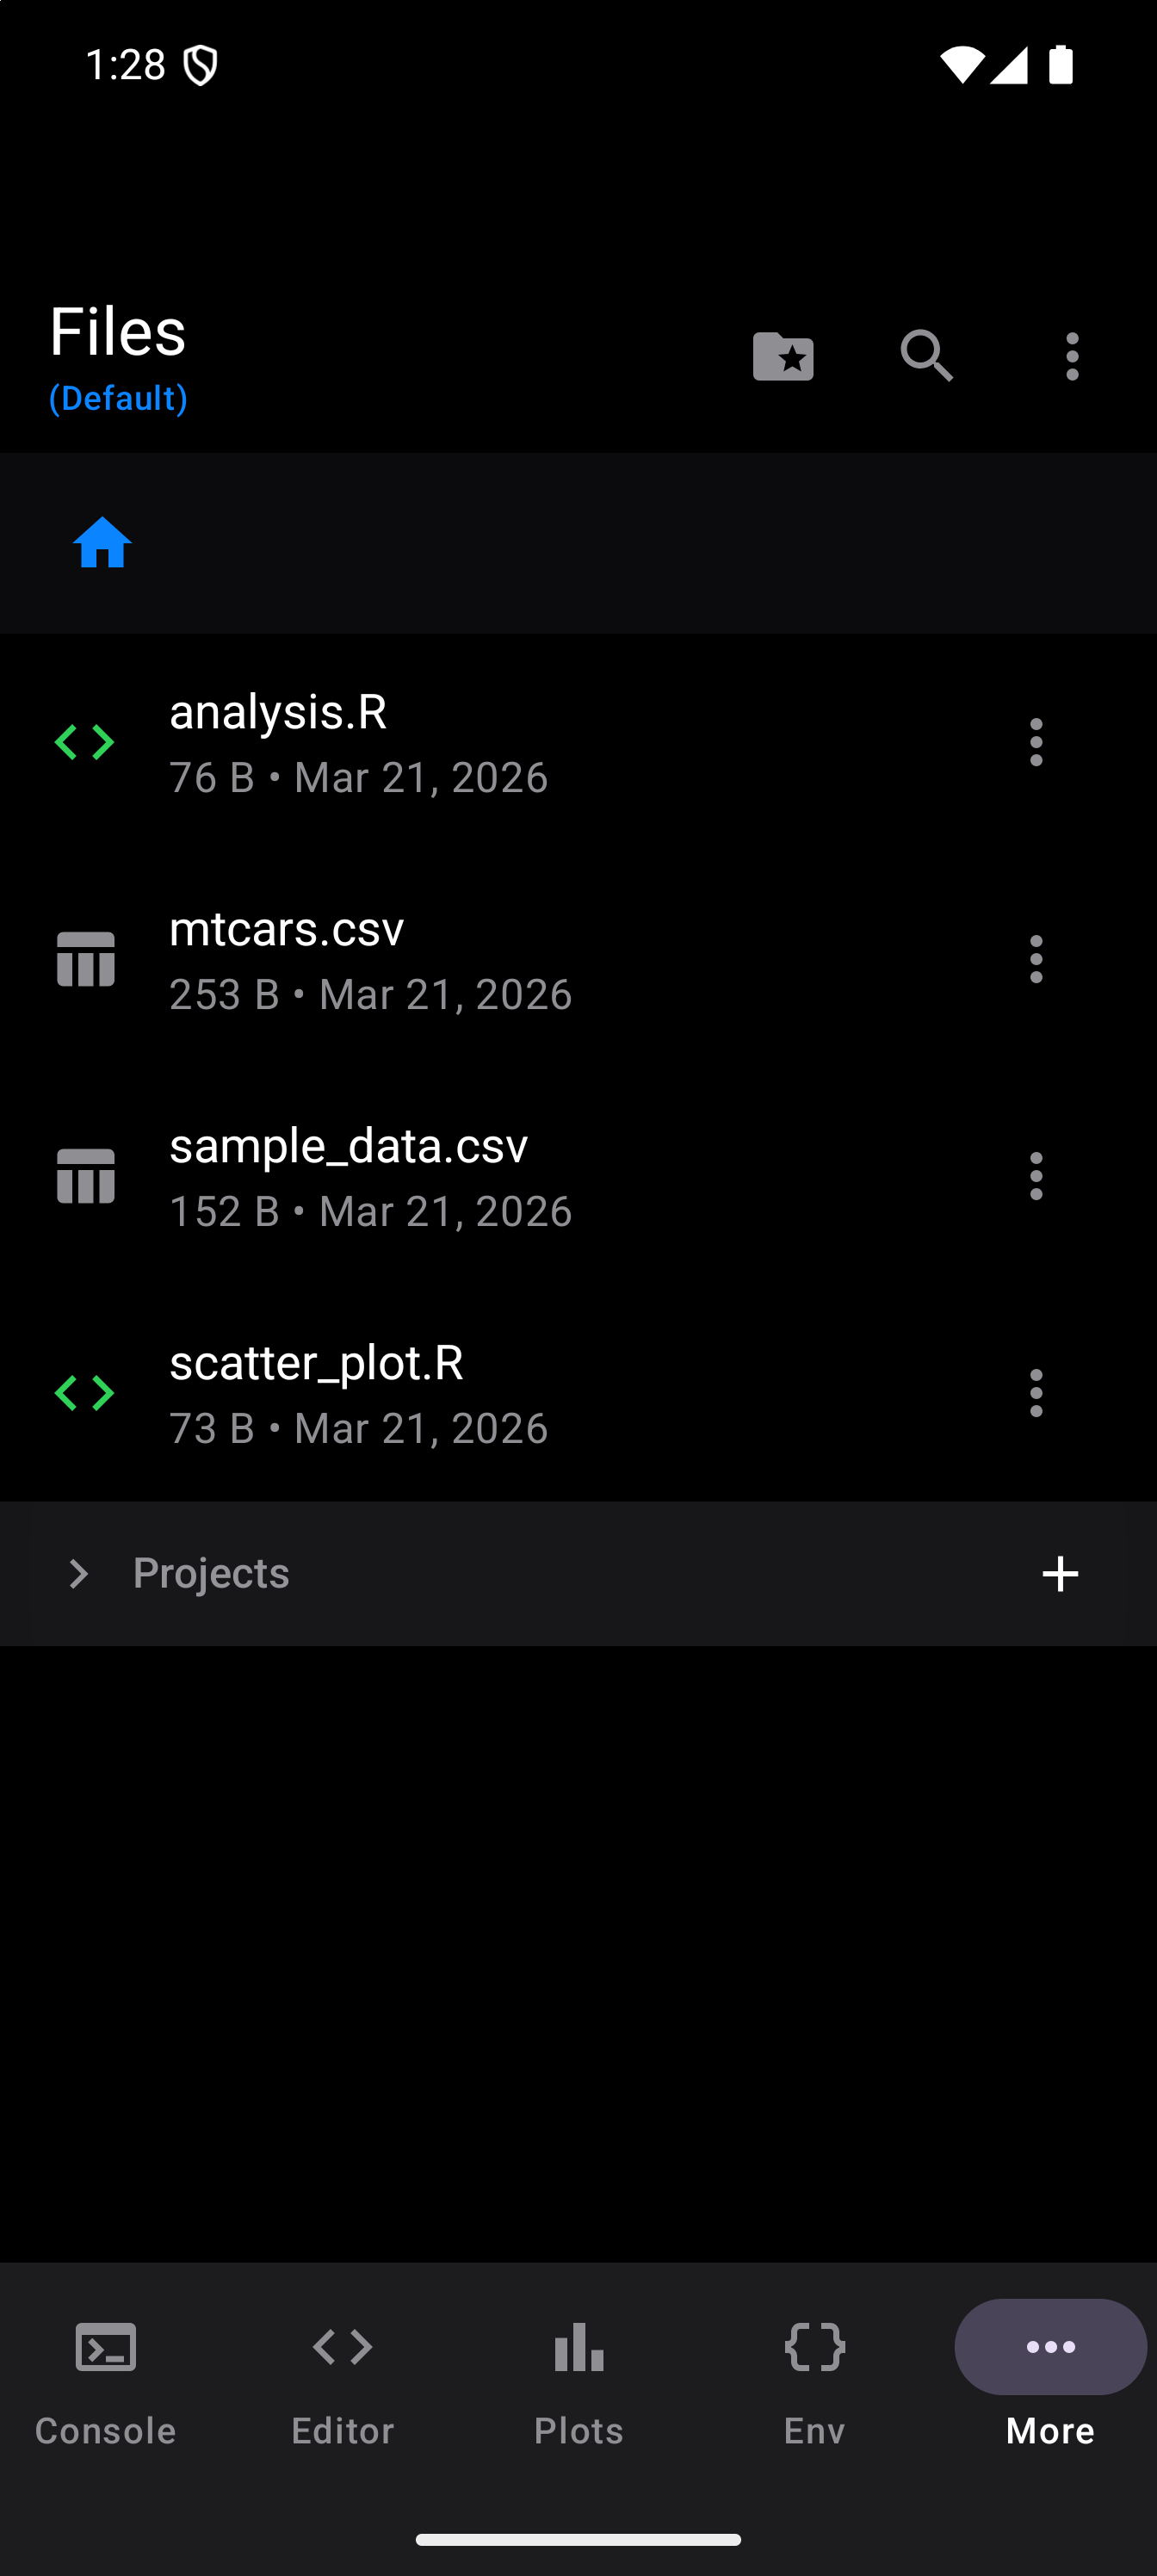
Task: Open options menu for analysis.R
Action: coord(1036,743)
